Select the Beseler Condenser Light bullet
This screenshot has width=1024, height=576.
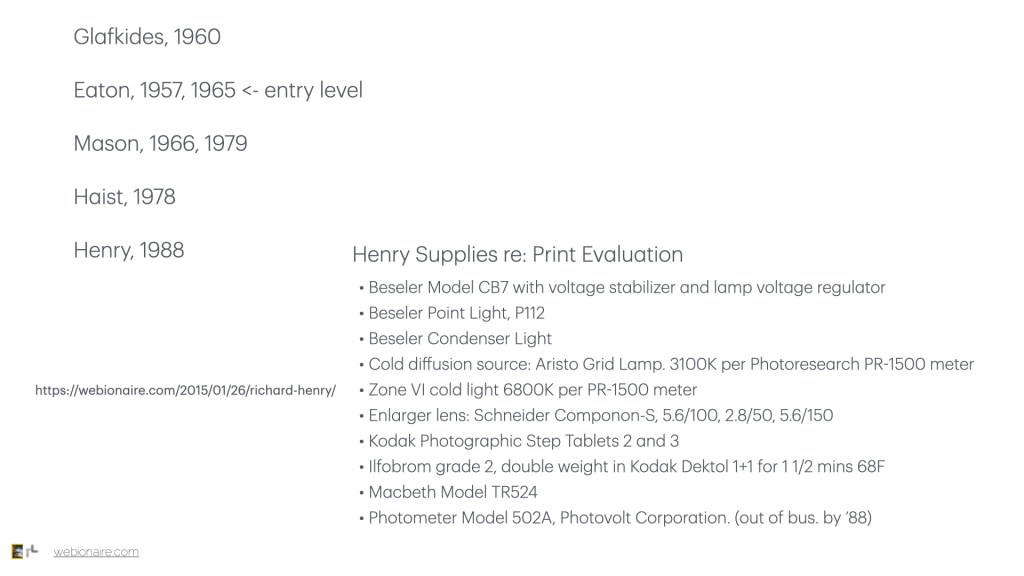click(460, 338)
